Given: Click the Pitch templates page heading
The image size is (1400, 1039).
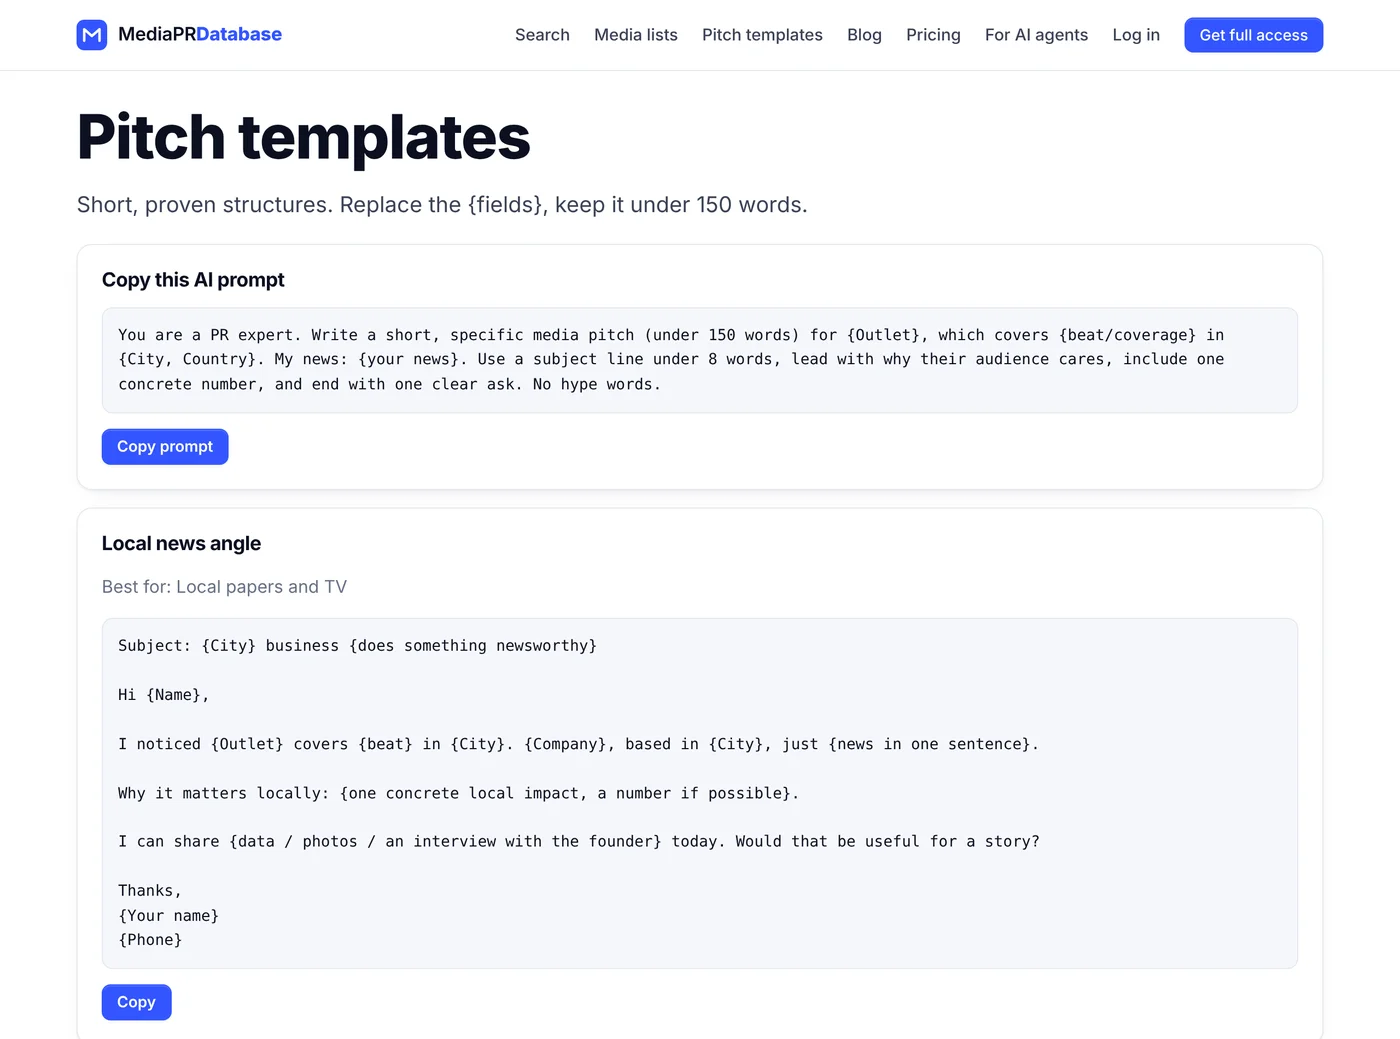Looking at the screenshot, I should (303, 137).
